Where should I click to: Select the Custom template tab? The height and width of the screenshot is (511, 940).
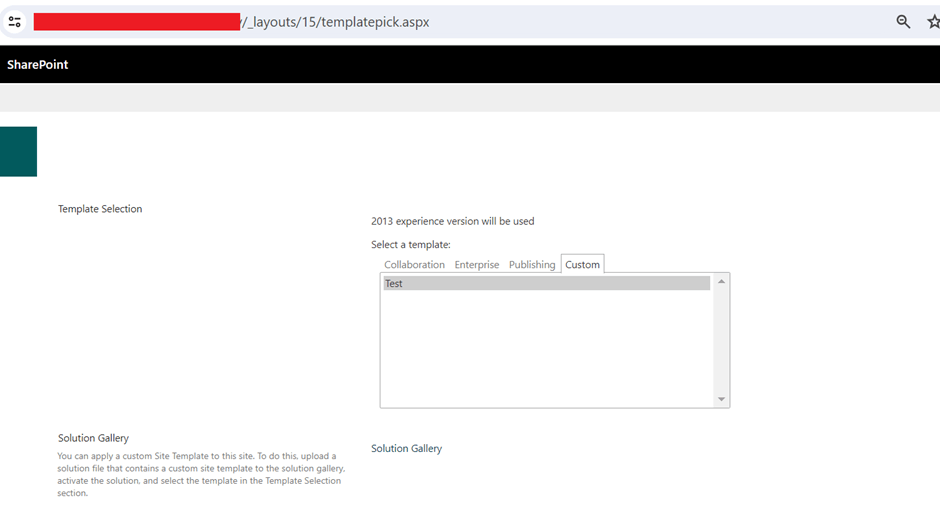click(582, 264)
